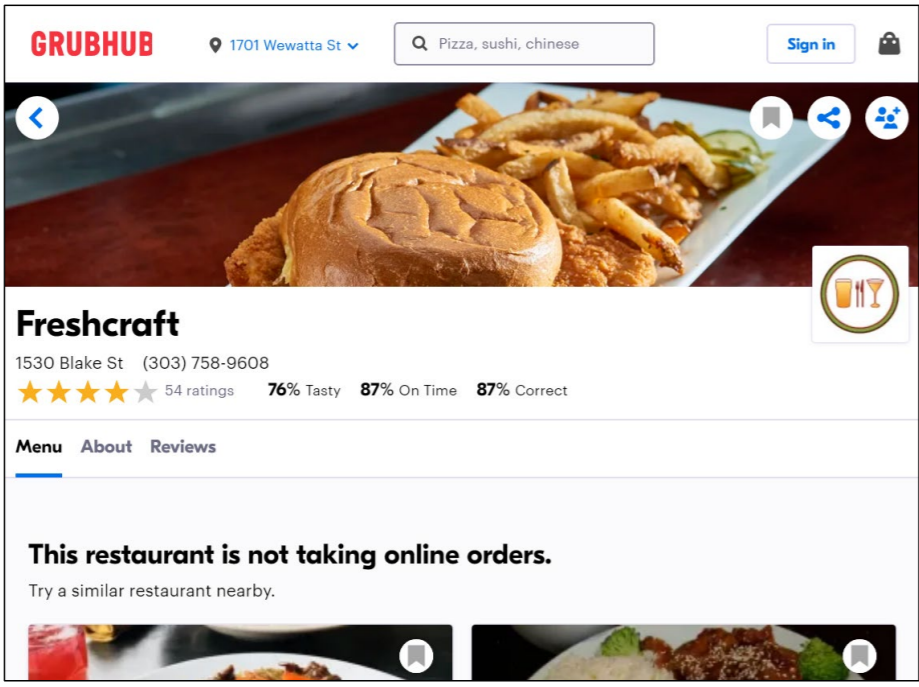Expand the 1701 Wewatta St address dropdown
This screenshot has width=919, height=687.
click(285, 45)
